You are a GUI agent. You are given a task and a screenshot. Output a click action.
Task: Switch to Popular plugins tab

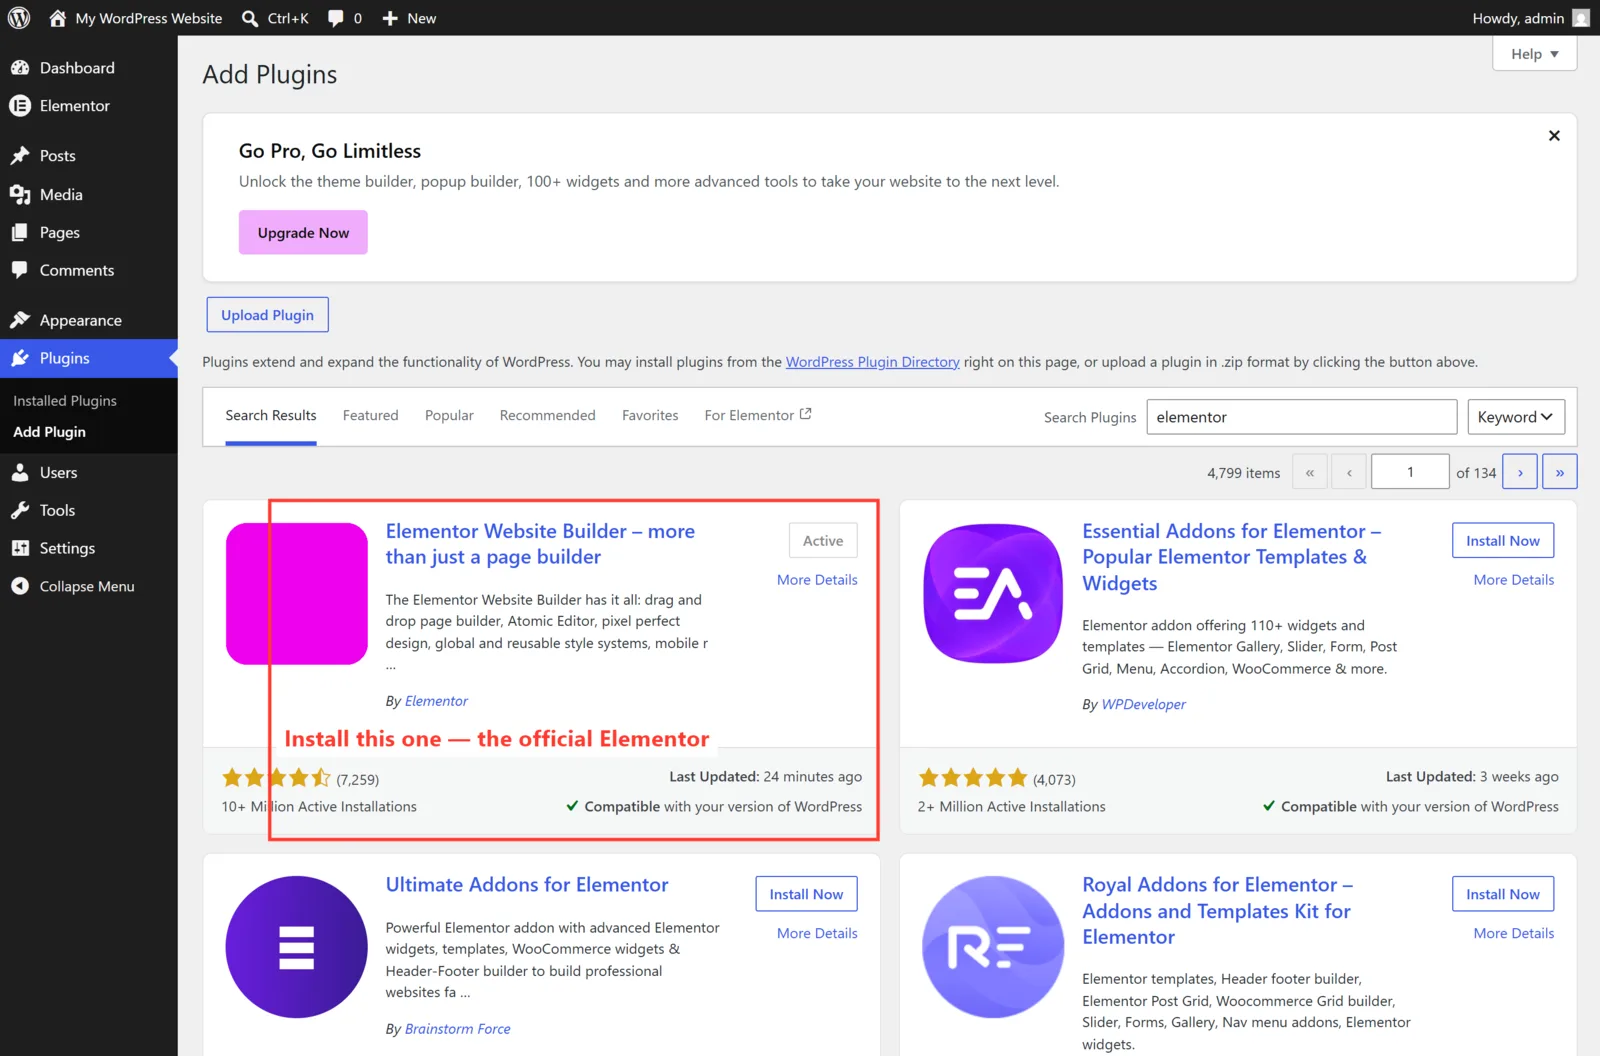[449, 415]
